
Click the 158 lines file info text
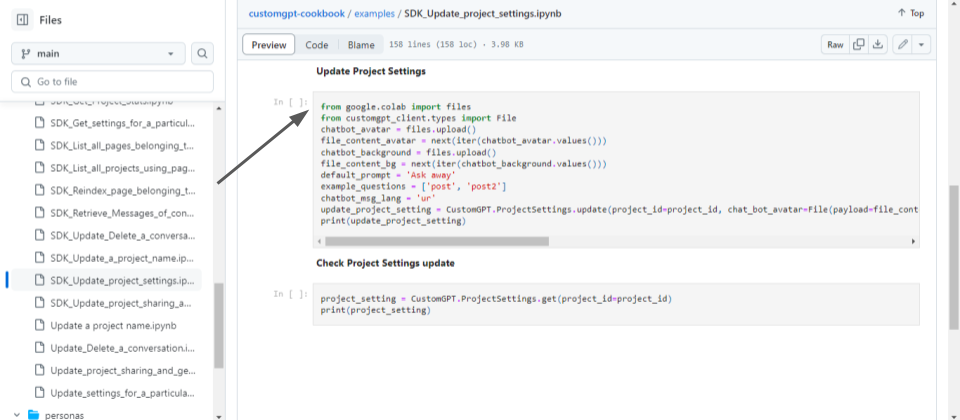(456, 45)
